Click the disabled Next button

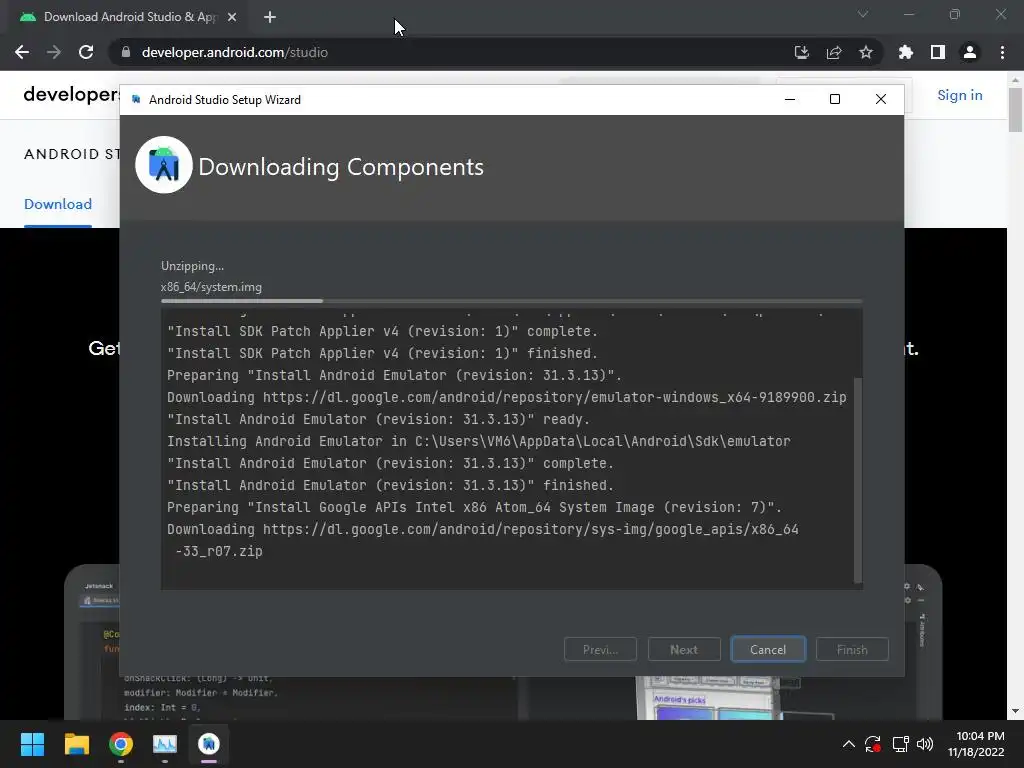[684, 649]
